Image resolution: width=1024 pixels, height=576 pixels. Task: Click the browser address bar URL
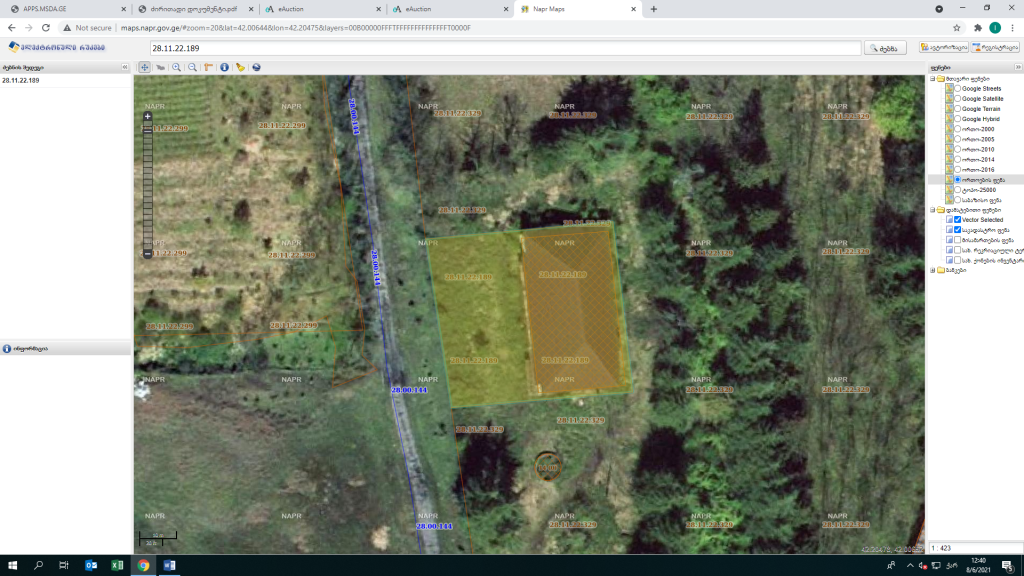[x=296, y=28]
